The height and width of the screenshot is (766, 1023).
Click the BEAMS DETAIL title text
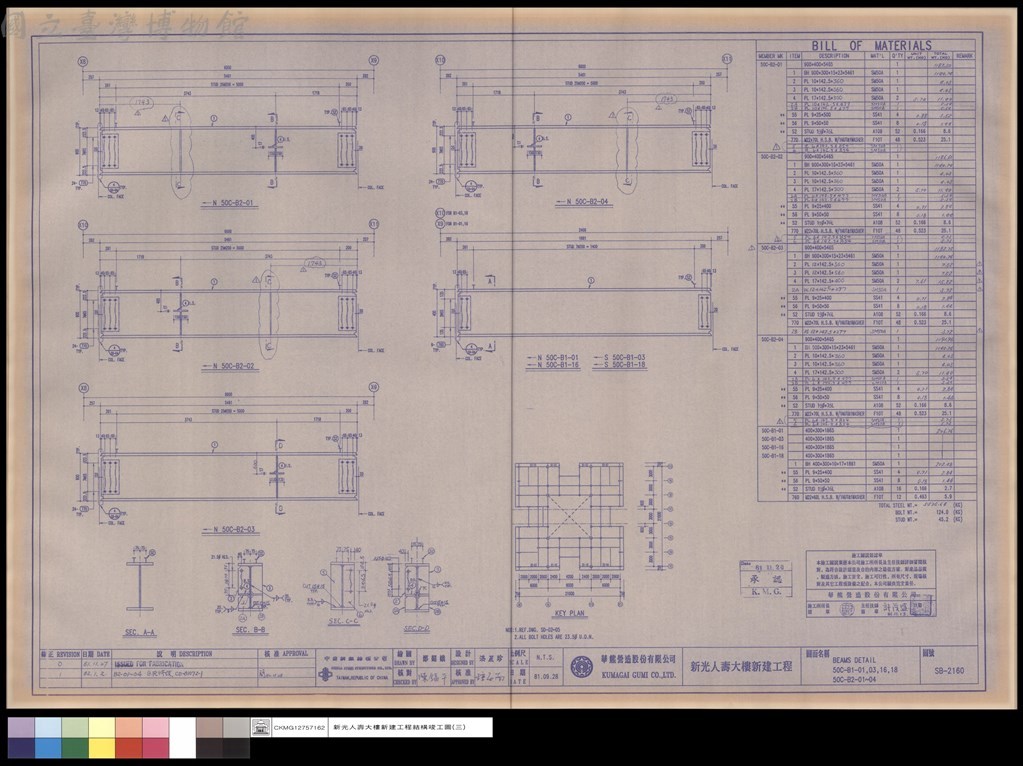(854, 660)
